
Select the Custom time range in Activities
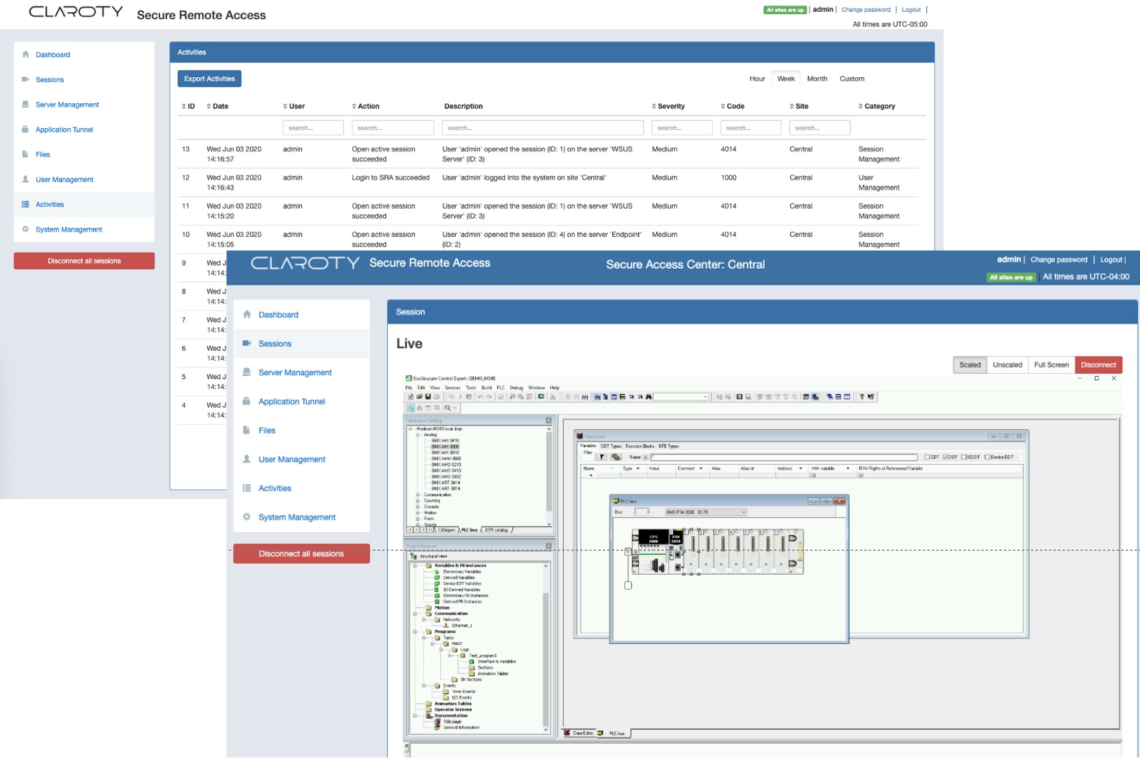point(851,78)
